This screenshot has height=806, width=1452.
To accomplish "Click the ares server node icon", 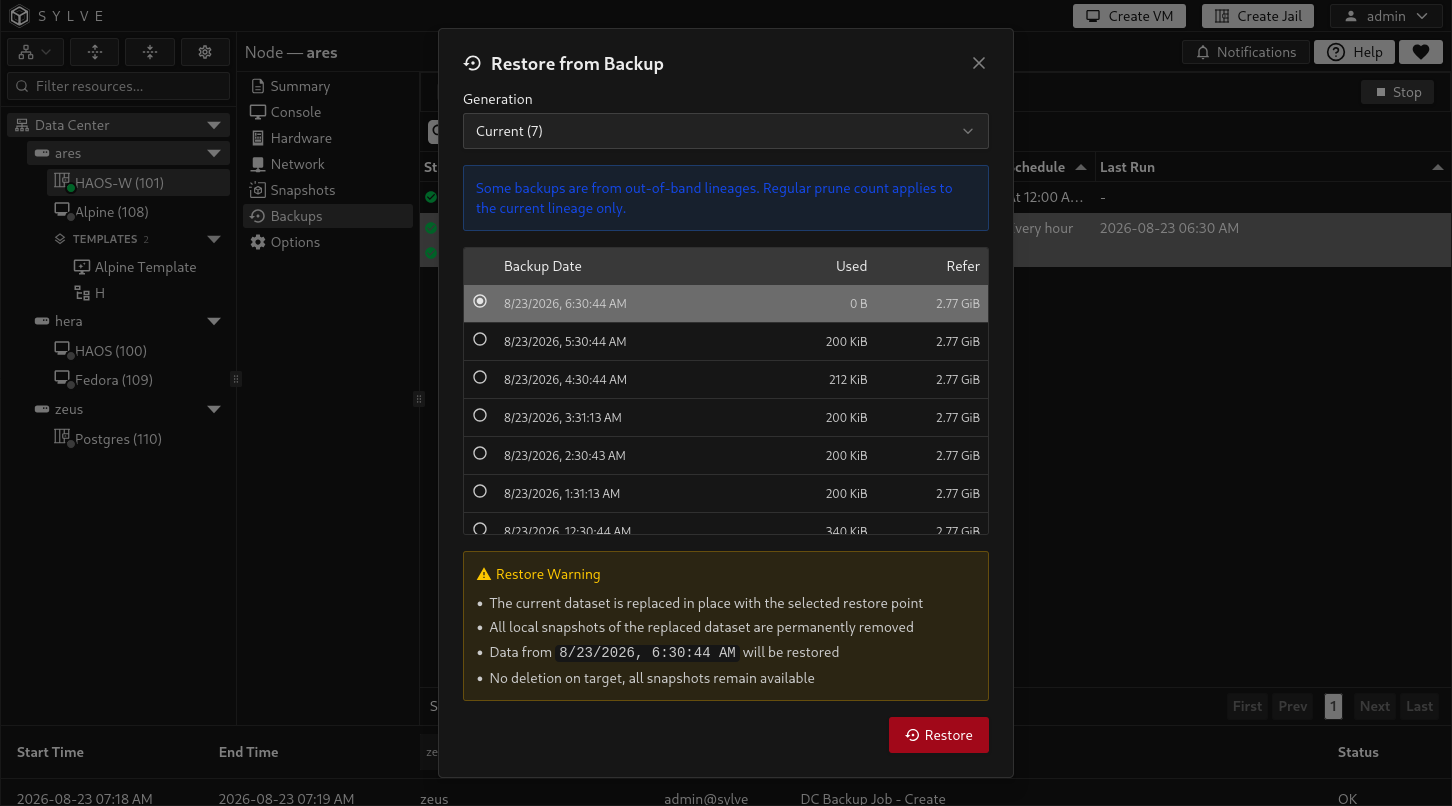I will click(42, 153).
